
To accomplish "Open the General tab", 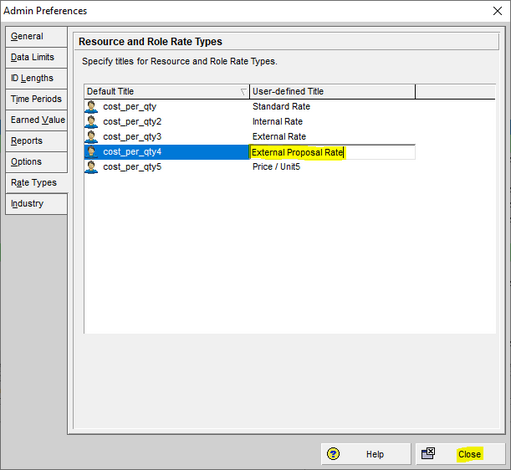I will (x=36, y=36).
